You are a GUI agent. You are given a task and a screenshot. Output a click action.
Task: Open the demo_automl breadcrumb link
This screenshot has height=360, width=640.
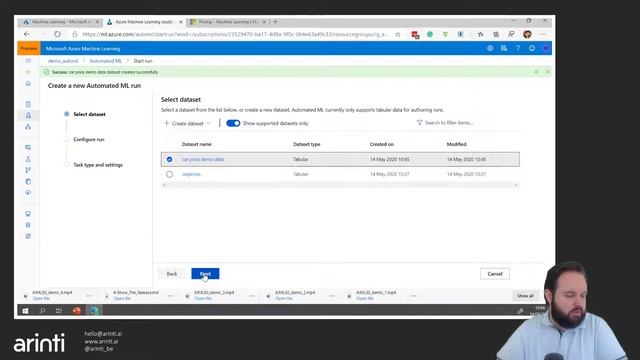click(x=63, y=61)
